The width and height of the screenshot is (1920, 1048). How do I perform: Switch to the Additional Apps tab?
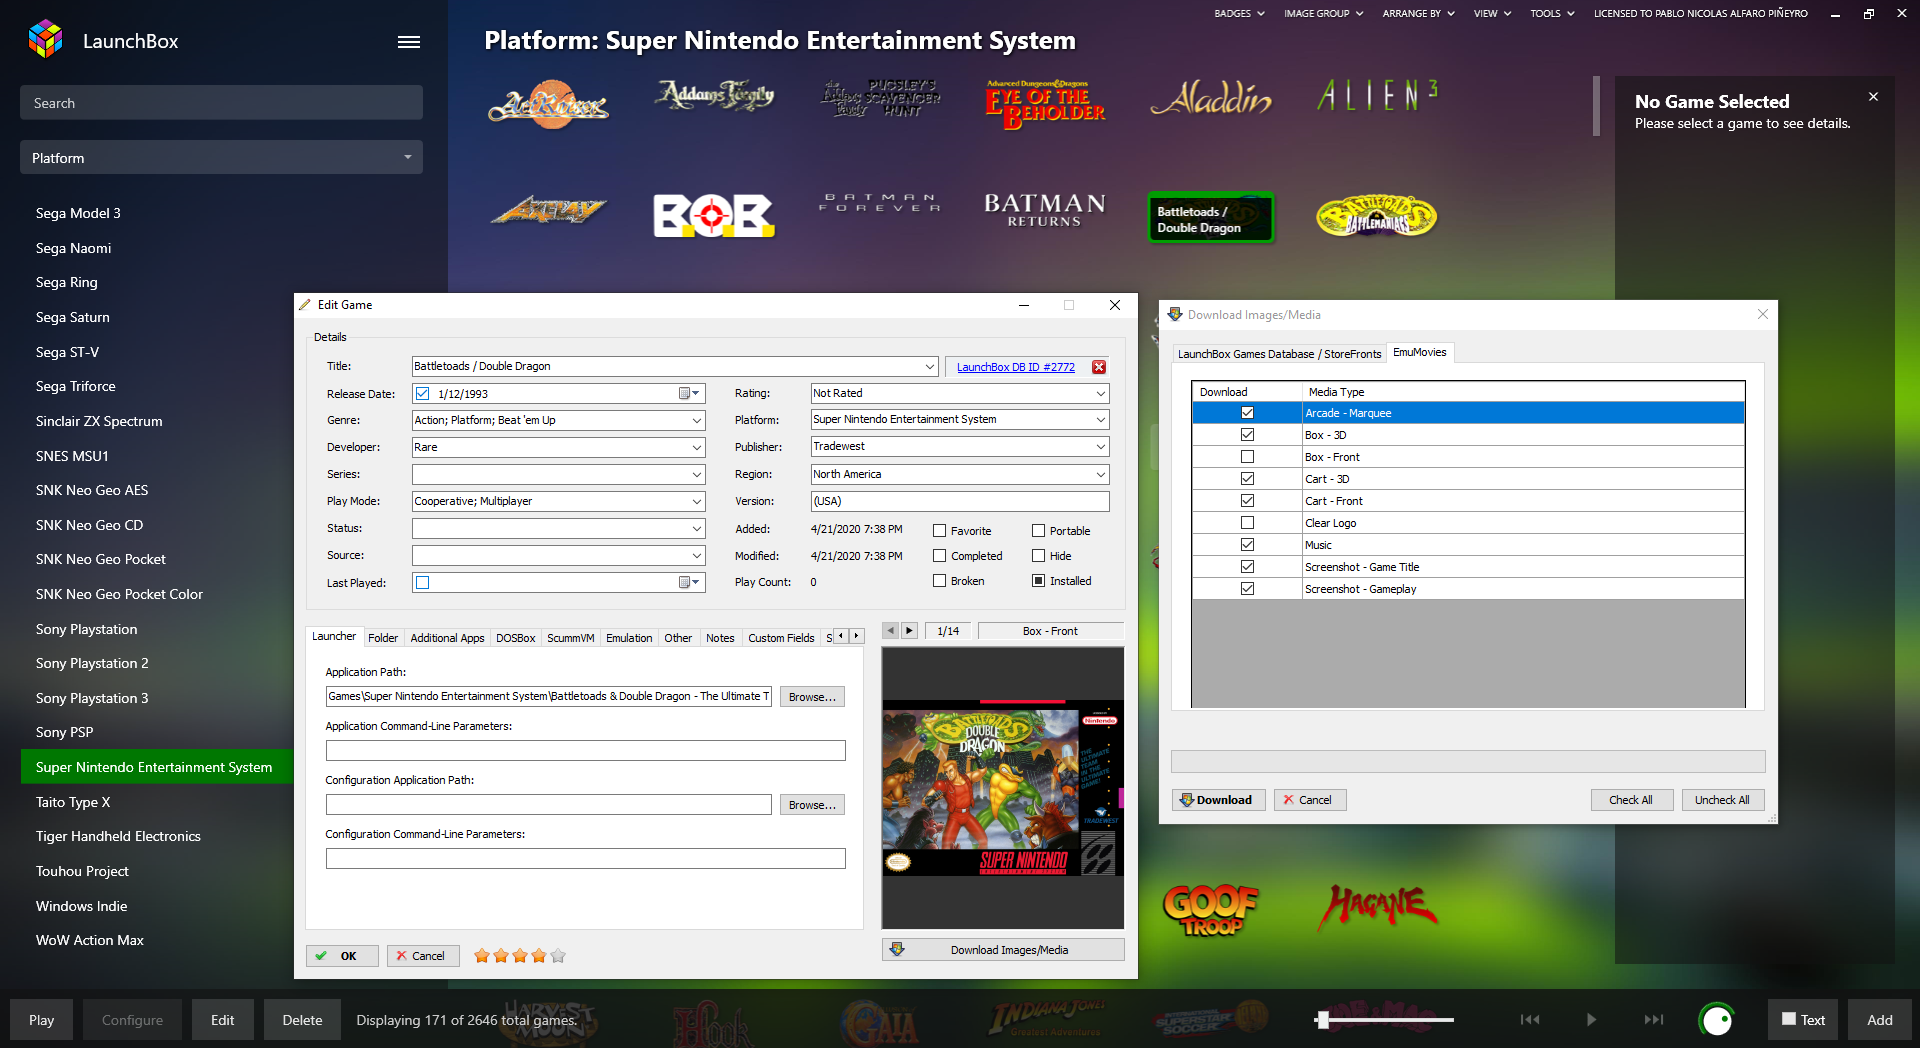tap(447, 638)
